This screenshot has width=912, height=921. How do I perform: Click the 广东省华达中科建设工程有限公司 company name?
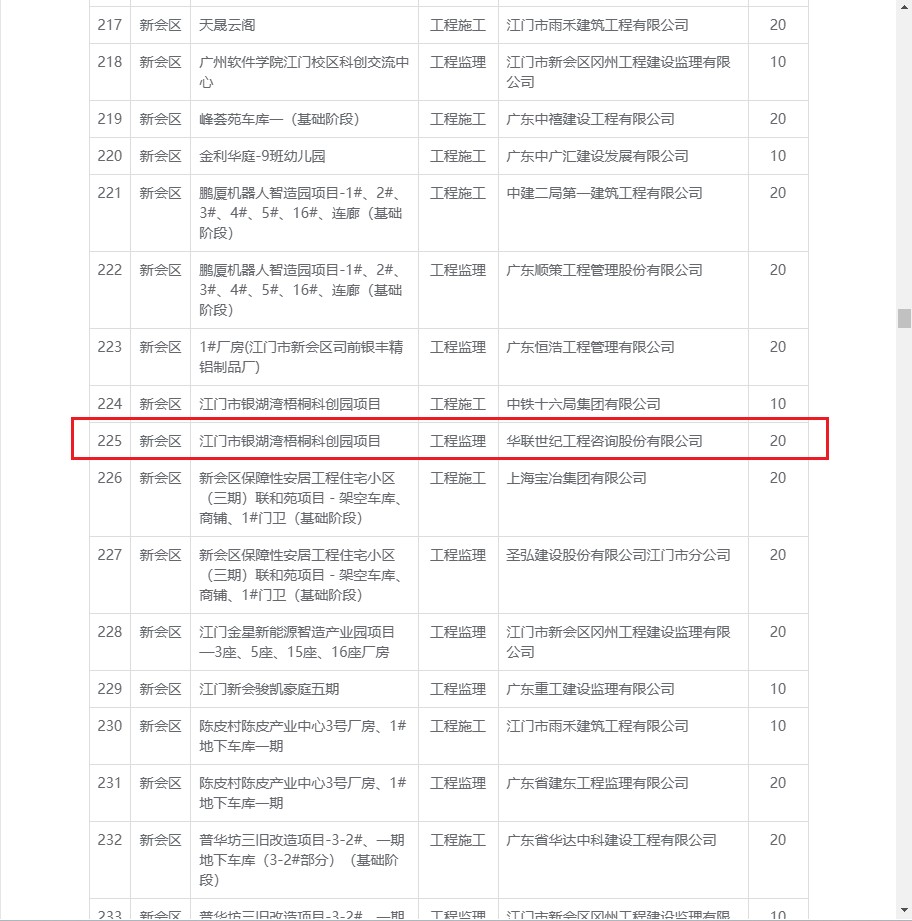coord(611,840)
